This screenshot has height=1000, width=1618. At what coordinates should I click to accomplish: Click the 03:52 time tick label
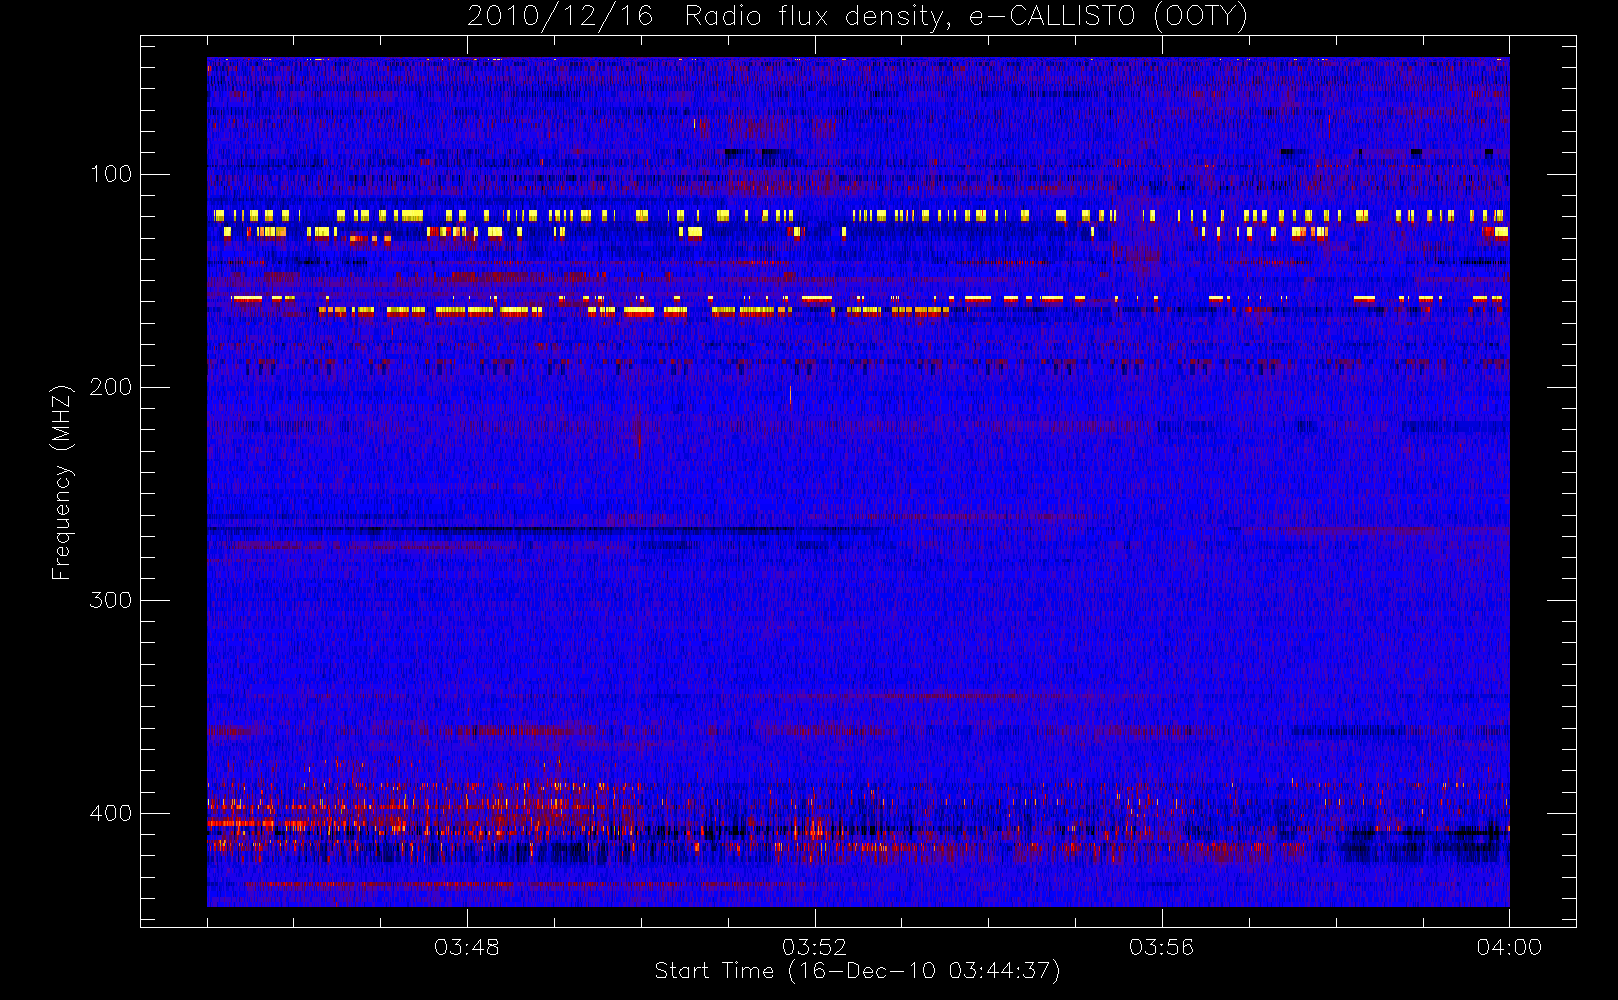(814, 947)
